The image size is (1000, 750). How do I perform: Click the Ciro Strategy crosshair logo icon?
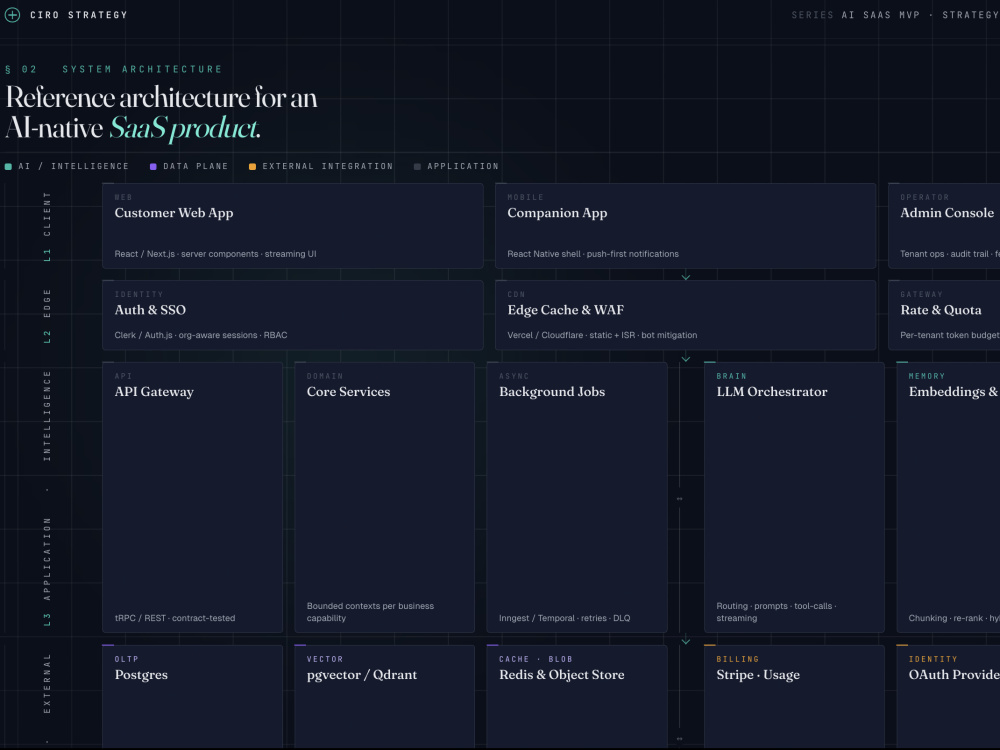point(12,15)
